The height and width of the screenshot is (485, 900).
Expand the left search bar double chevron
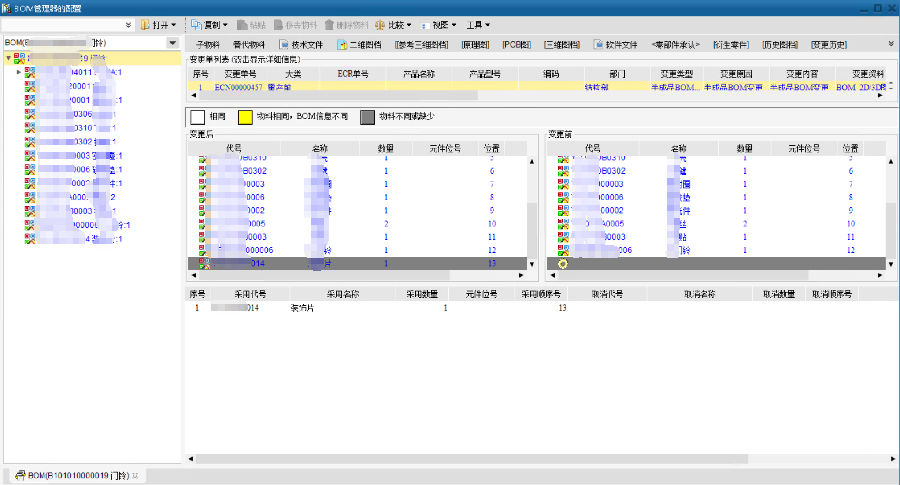128,25
